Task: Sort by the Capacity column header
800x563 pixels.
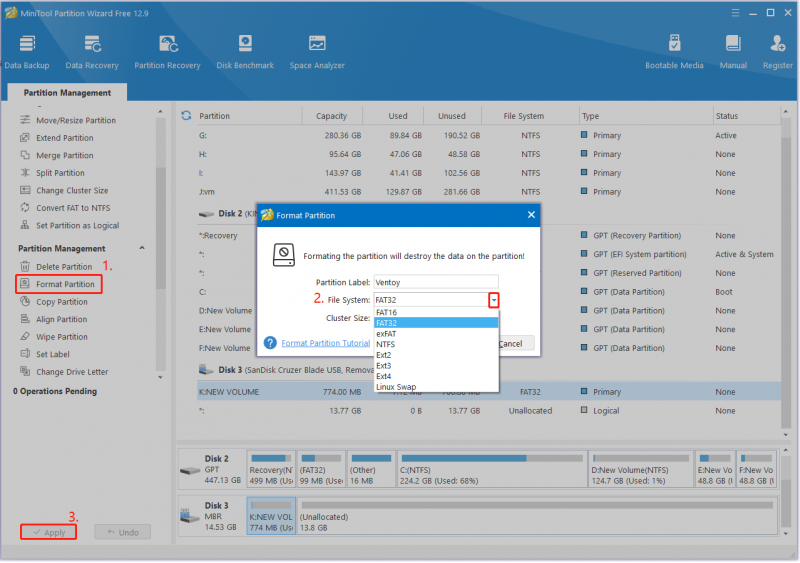Action: tap(332, 116)
